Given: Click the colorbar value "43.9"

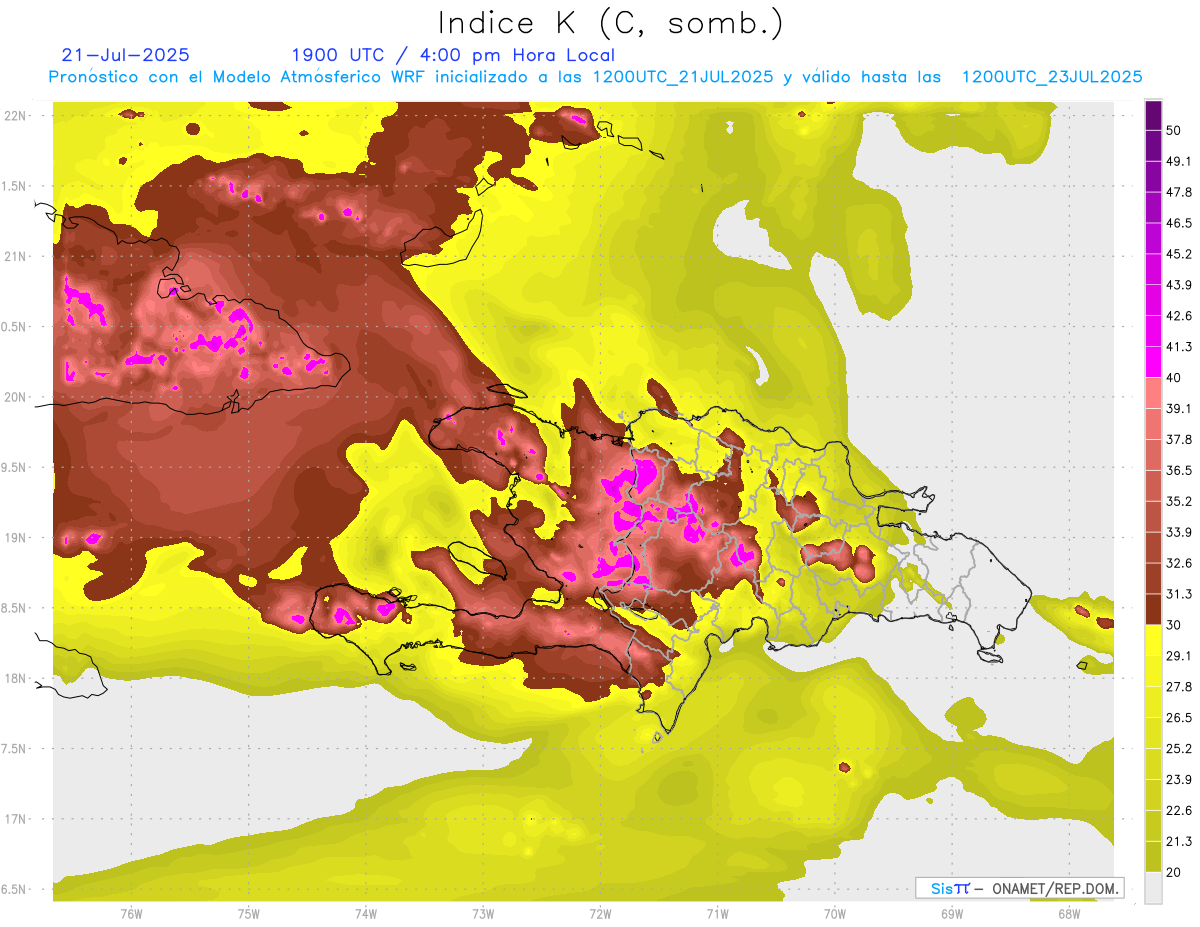Looking at the screenshot, I should click(x=1179, y=284).
